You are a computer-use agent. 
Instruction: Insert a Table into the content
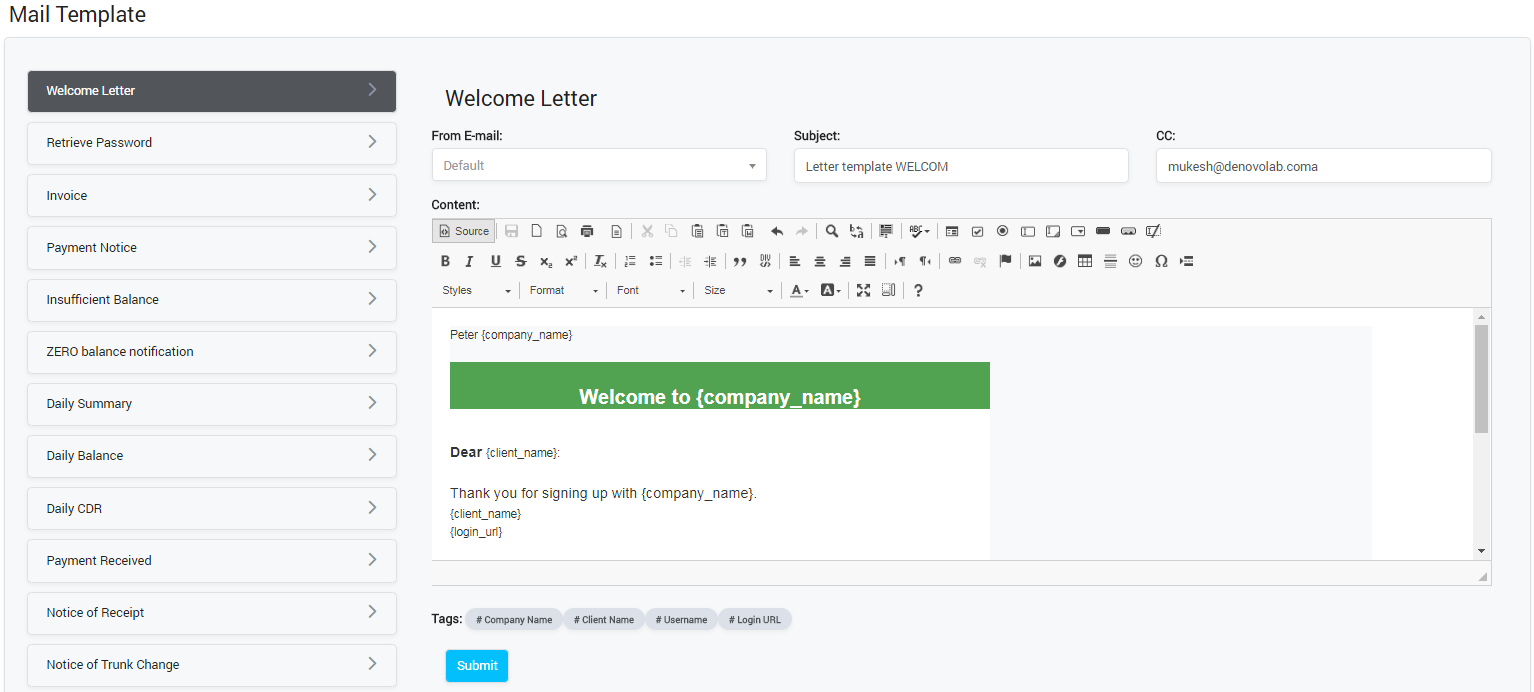(1085, 261)
